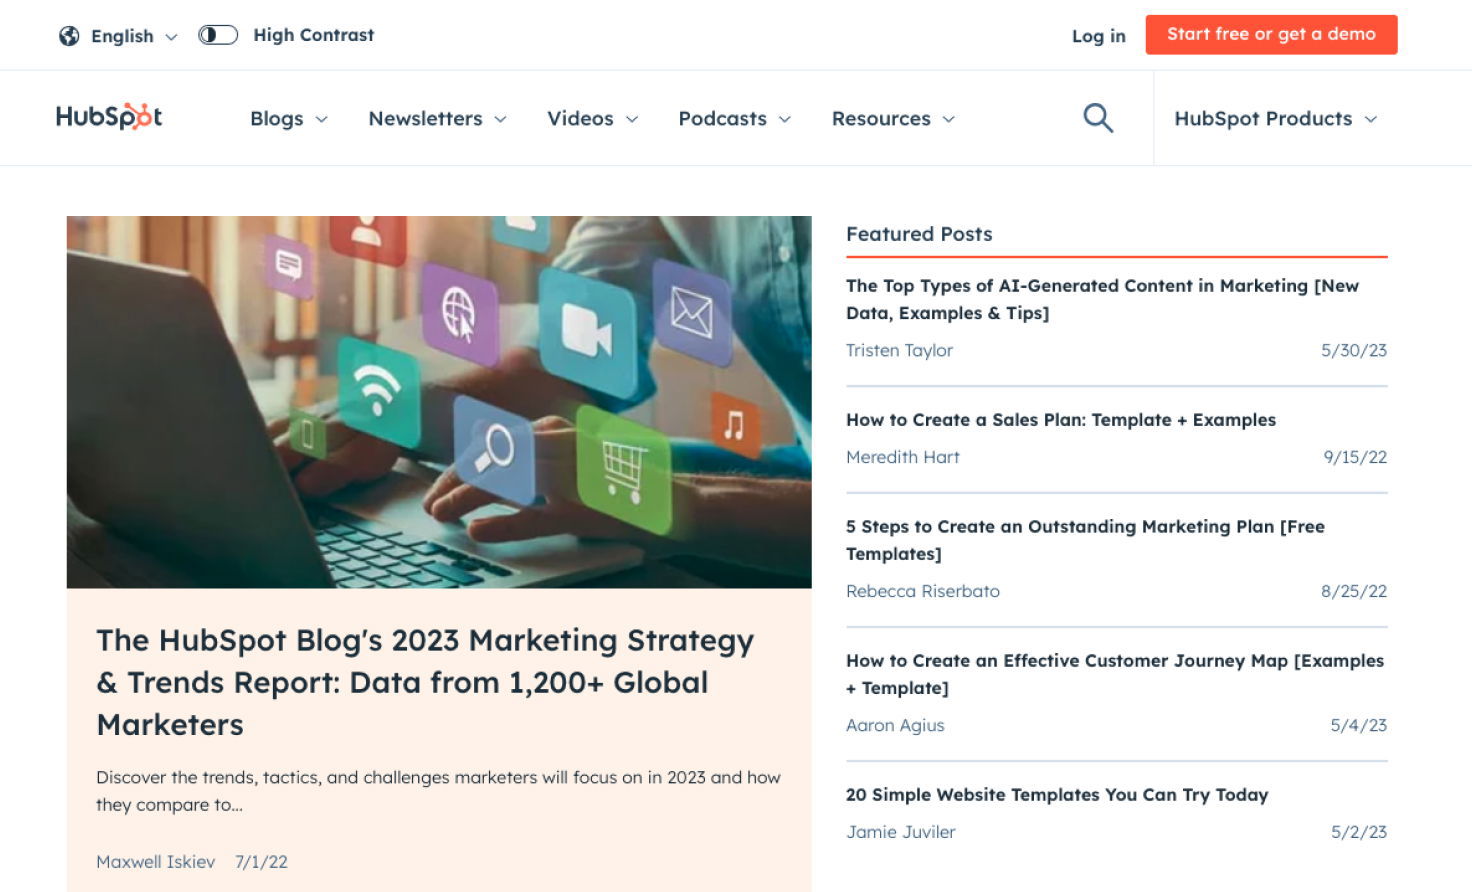Image resolution: width=1472 pixels, height=892 pixels.
Task: Click the video camera icon in the hero image
Action: [589, 328]
